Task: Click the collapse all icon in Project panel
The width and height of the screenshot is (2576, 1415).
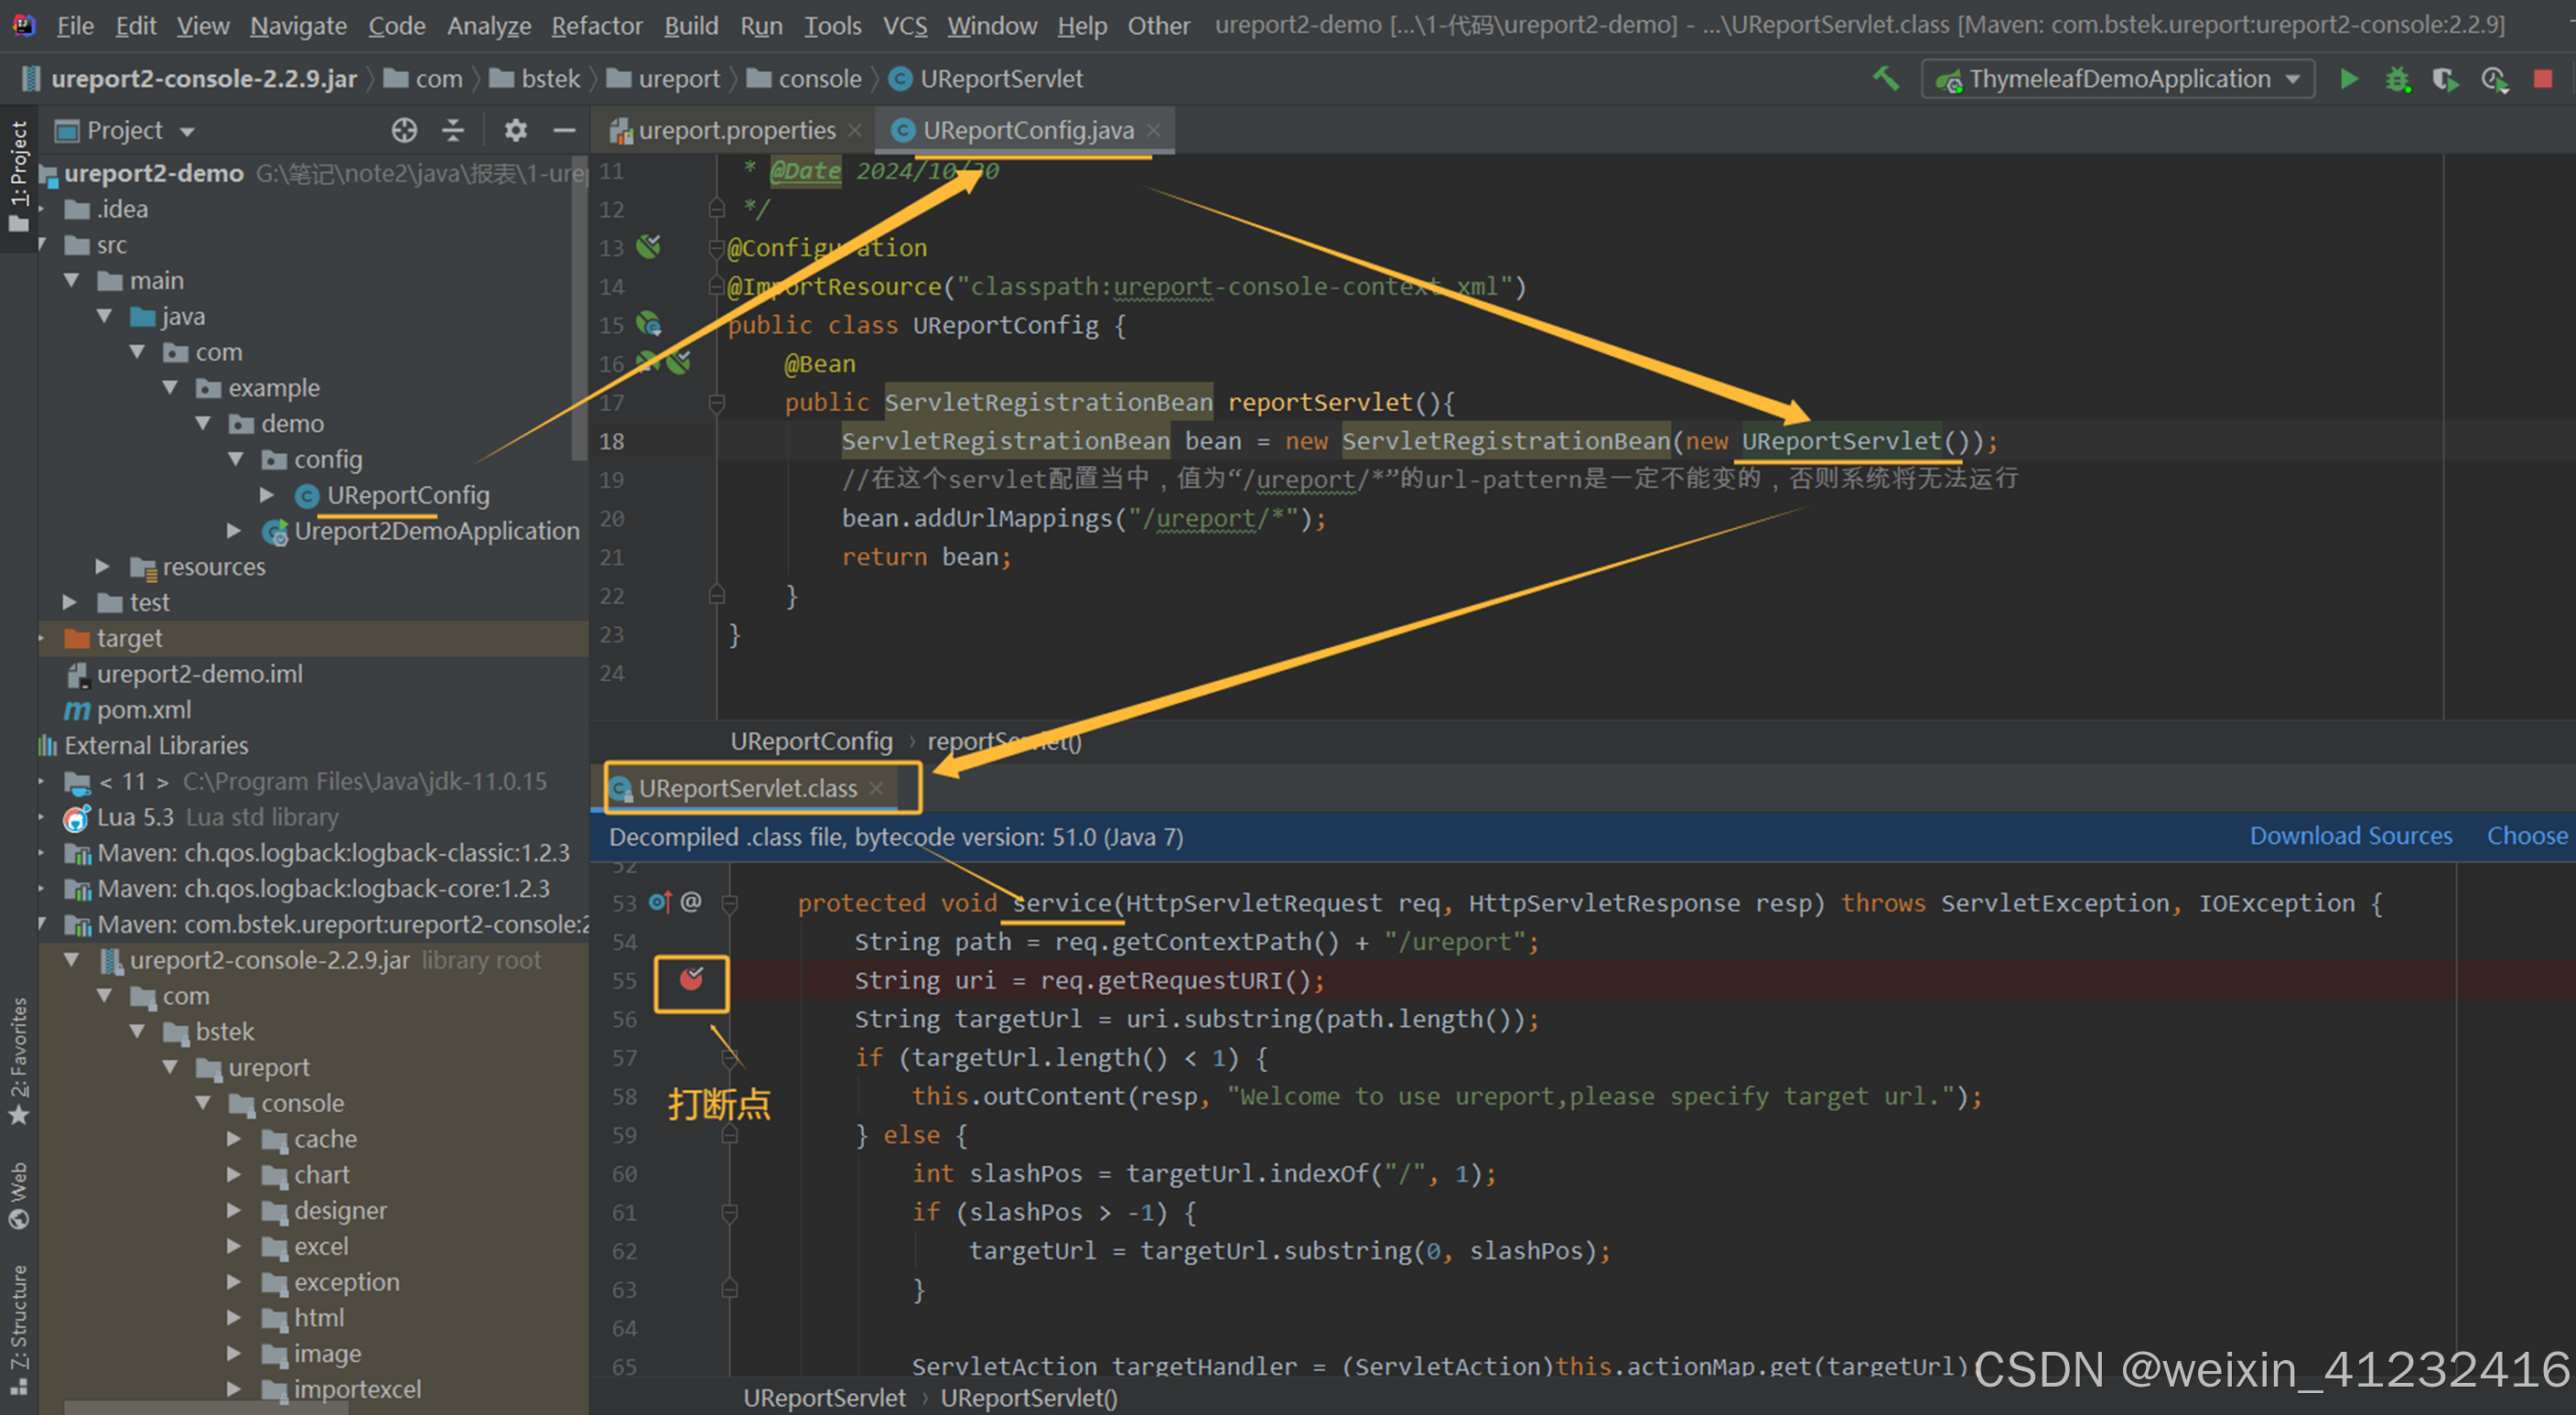Action: pos(453,130)
